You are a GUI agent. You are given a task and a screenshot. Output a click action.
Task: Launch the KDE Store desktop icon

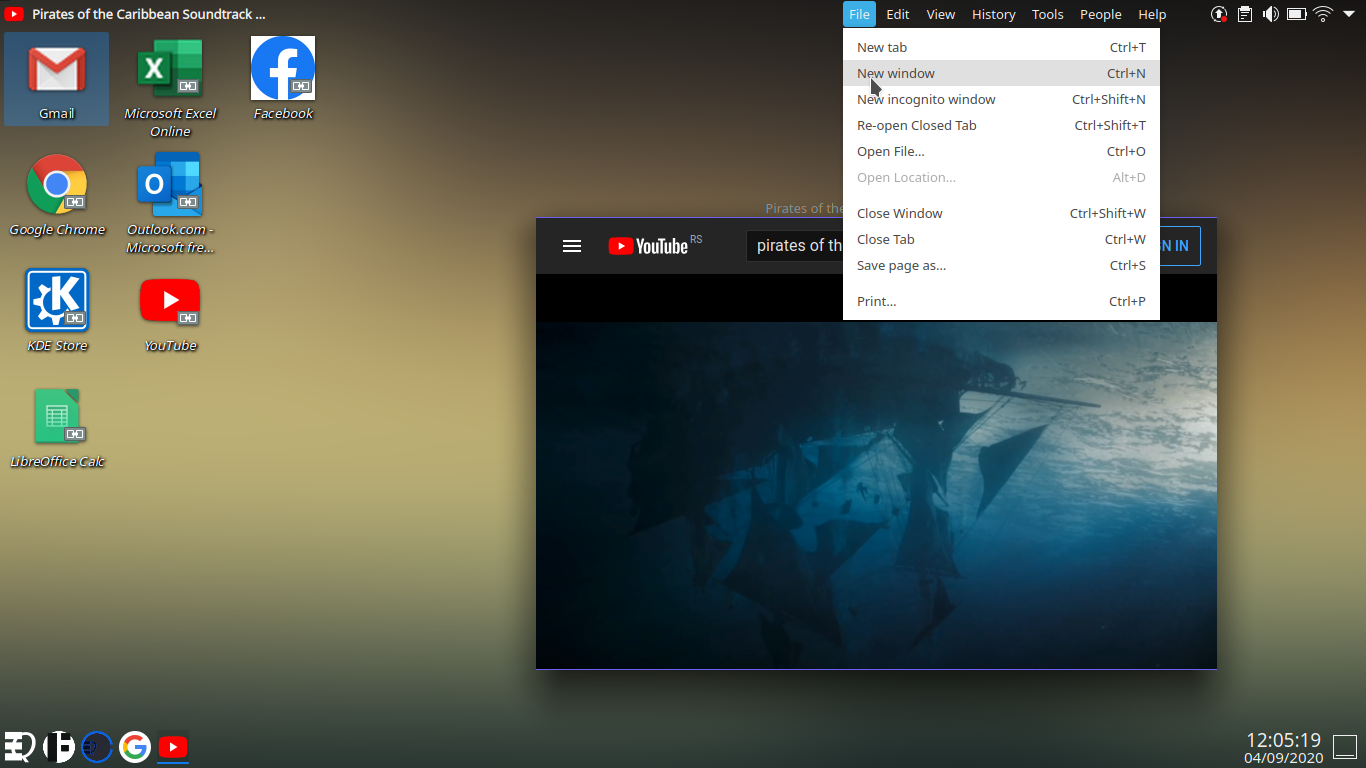(x=57, y=311)
